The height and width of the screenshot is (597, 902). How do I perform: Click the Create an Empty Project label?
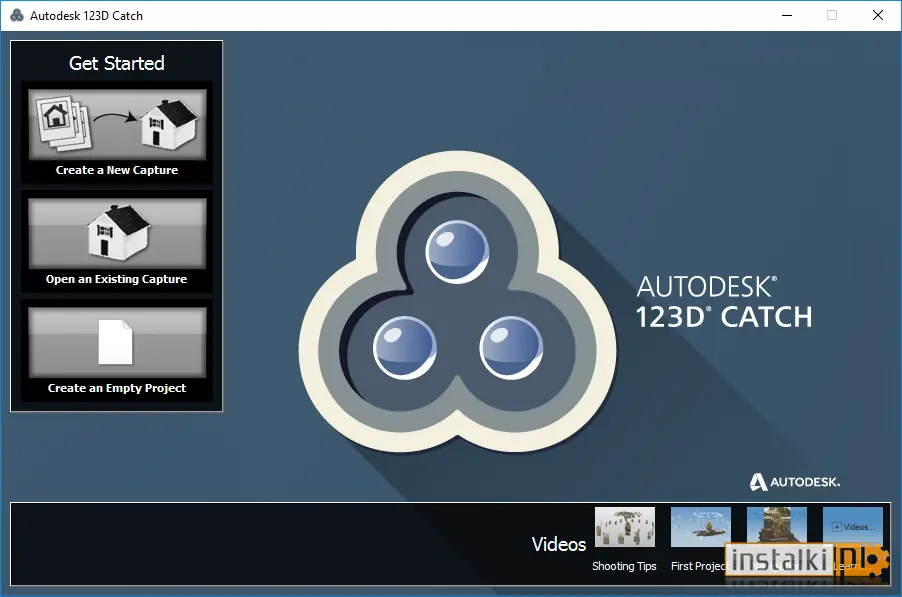pos(117,388)
